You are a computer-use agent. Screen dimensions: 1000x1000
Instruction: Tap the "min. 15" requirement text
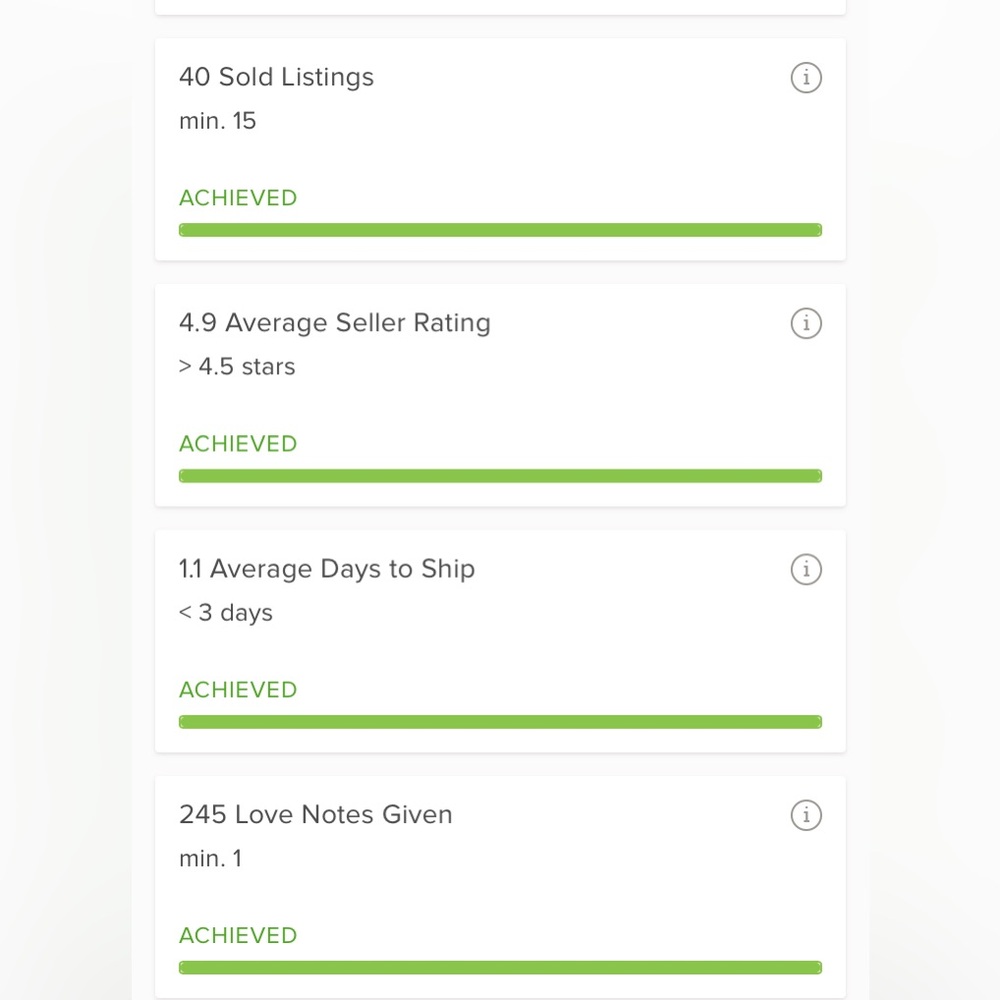[x=217, y=121]
